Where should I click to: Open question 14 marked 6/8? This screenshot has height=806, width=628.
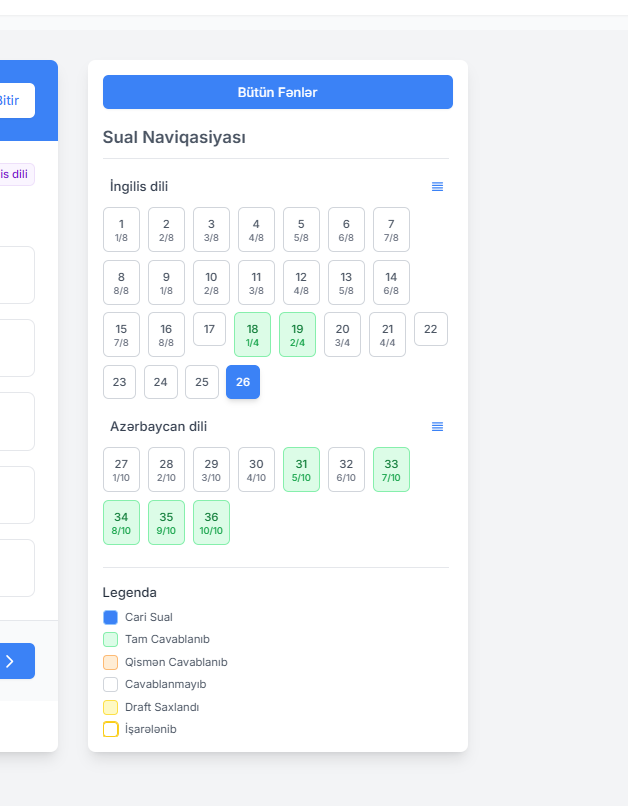tap(391, 282)
